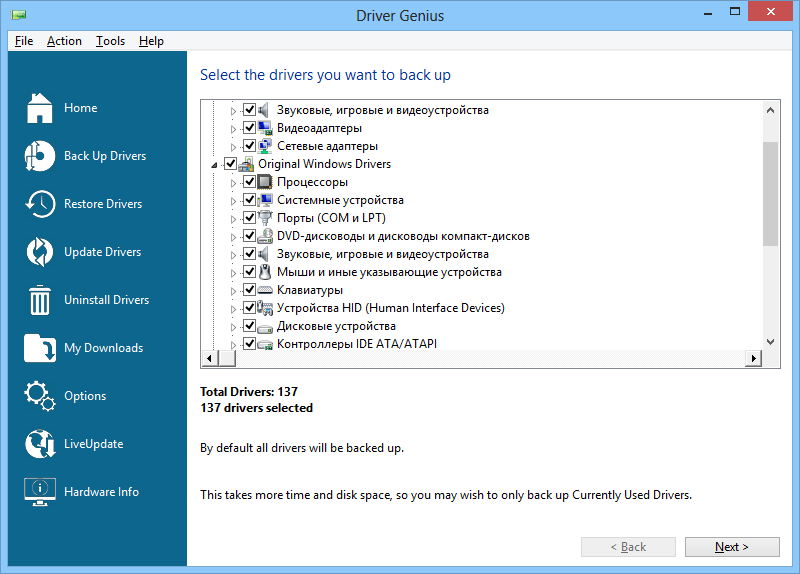Open Uninstall Drivers trash icon
Image resolution: width=800 pixels, height=574 pixels.
(x=40, y=300)
